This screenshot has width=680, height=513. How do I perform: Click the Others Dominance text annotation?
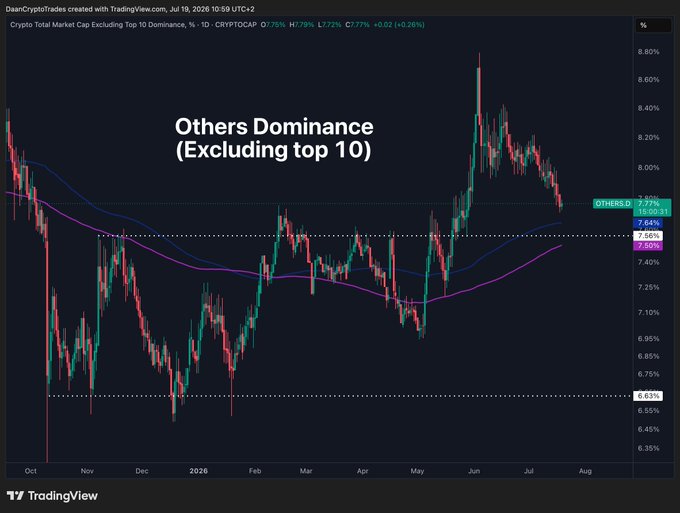274,138
